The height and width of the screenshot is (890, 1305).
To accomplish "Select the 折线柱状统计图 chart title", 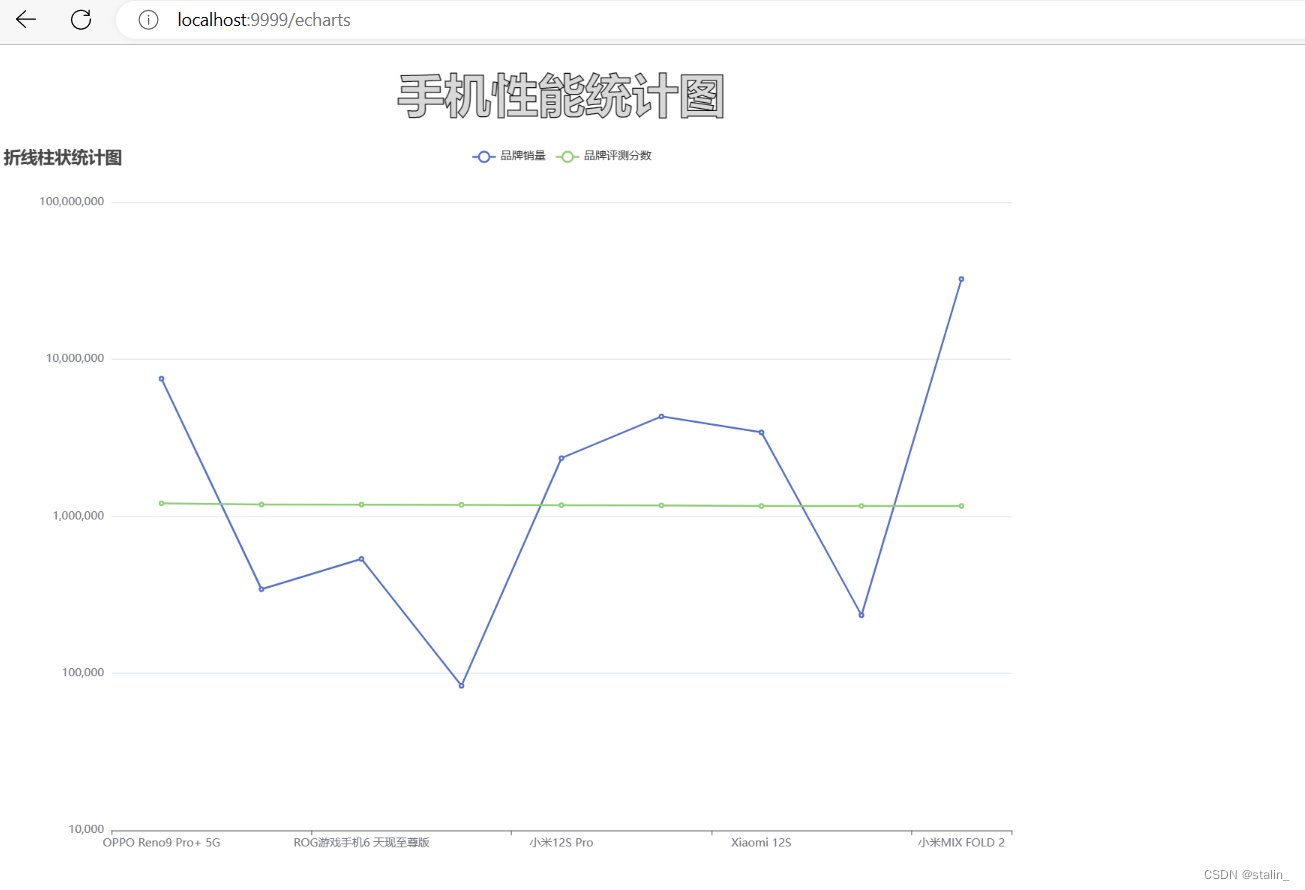I will click(63, 158).
